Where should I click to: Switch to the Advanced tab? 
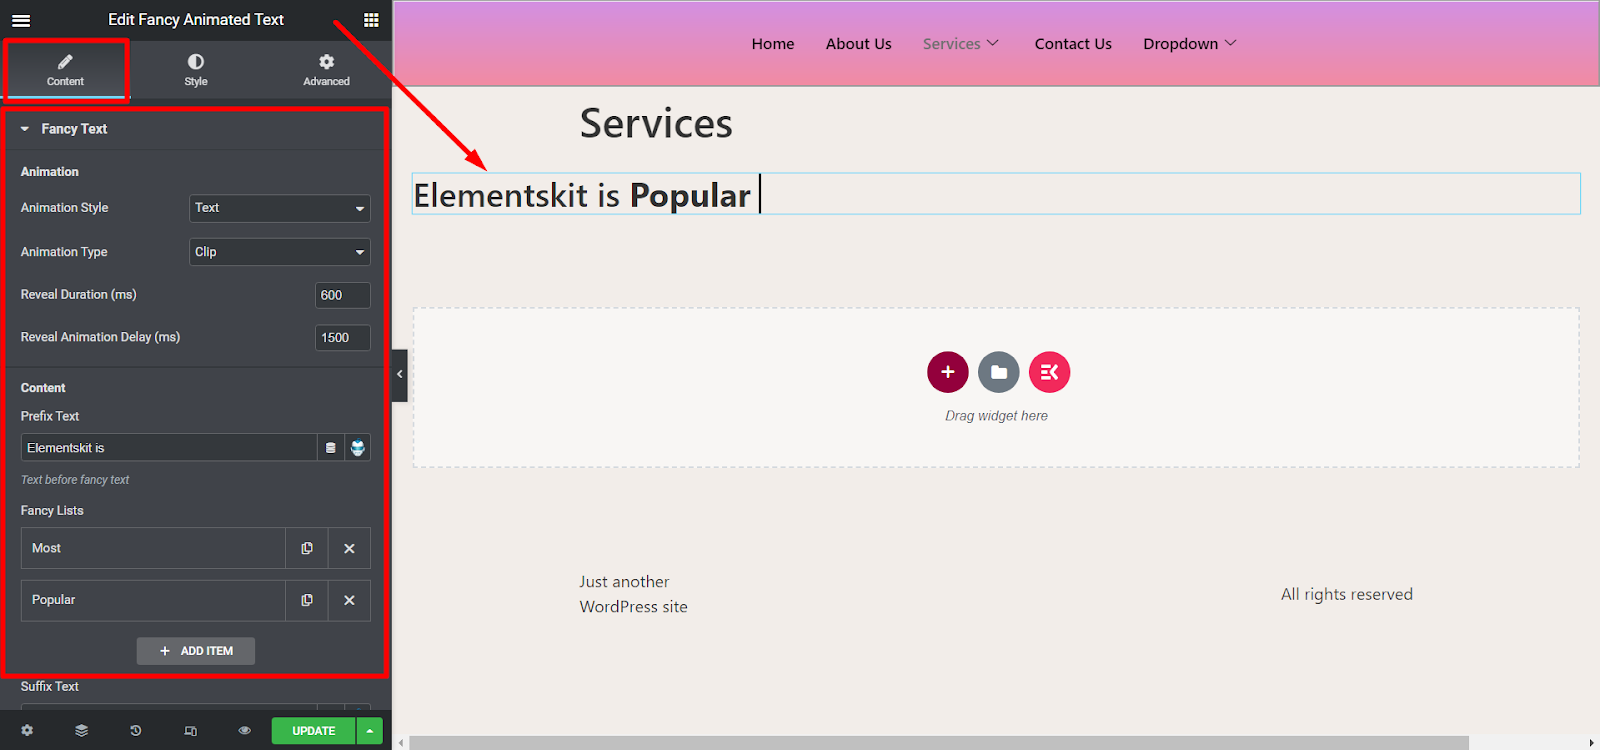tap(326, 70)
